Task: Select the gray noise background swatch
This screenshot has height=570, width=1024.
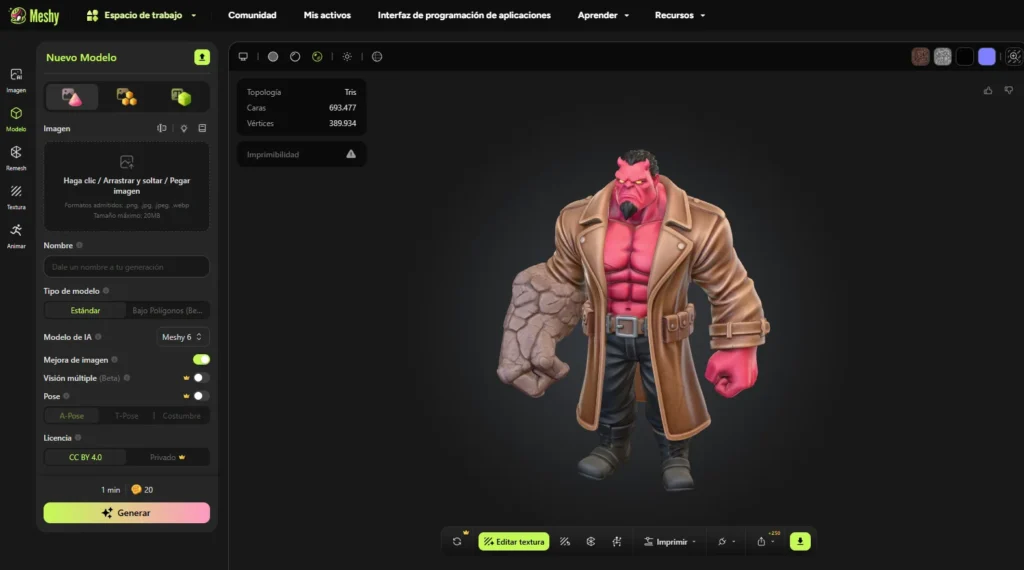Action: tap(942, 57)
